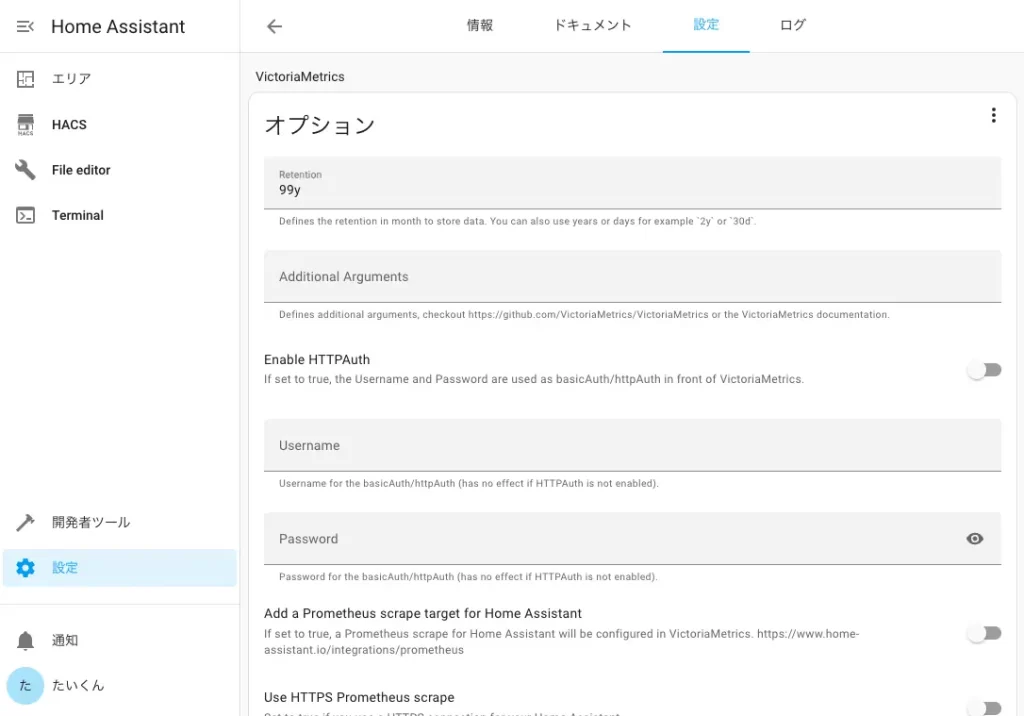Click the Additional Arguments description text
The image size is (1024, 716).
click(584, 314)
